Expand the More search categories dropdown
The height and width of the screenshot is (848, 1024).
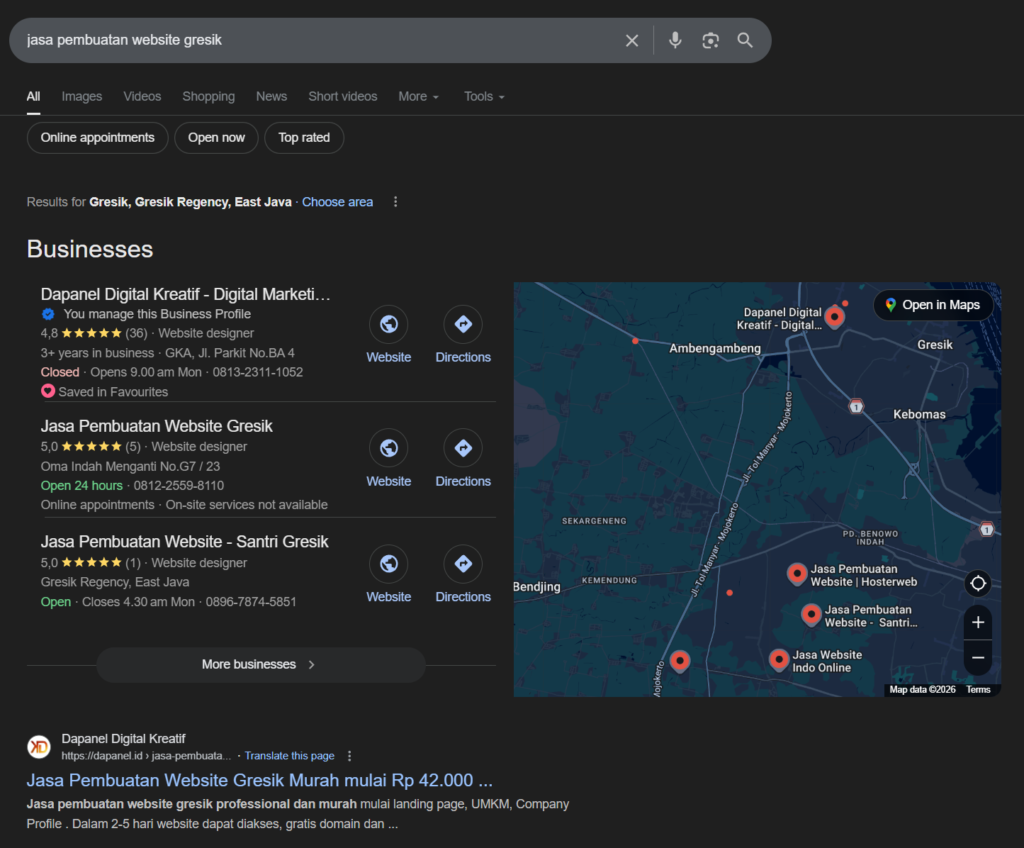[419, 97]
